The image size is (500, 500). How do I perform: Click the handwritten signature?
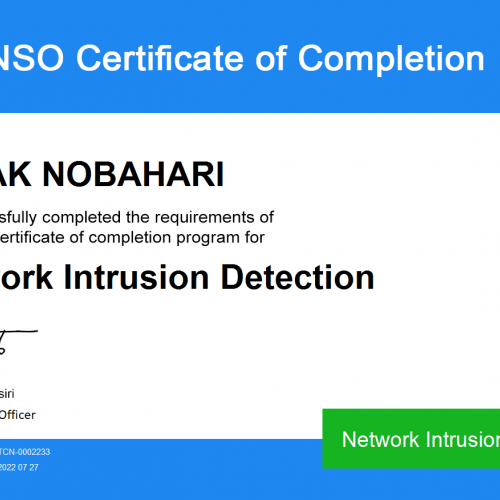18,342
